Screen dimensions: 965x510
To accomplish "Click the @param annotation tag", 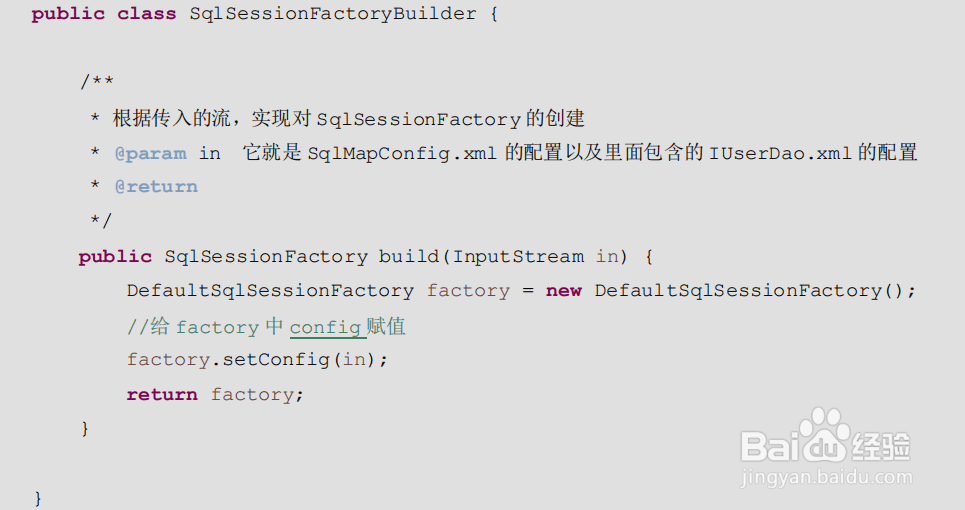I will click(x=150, y=153).
